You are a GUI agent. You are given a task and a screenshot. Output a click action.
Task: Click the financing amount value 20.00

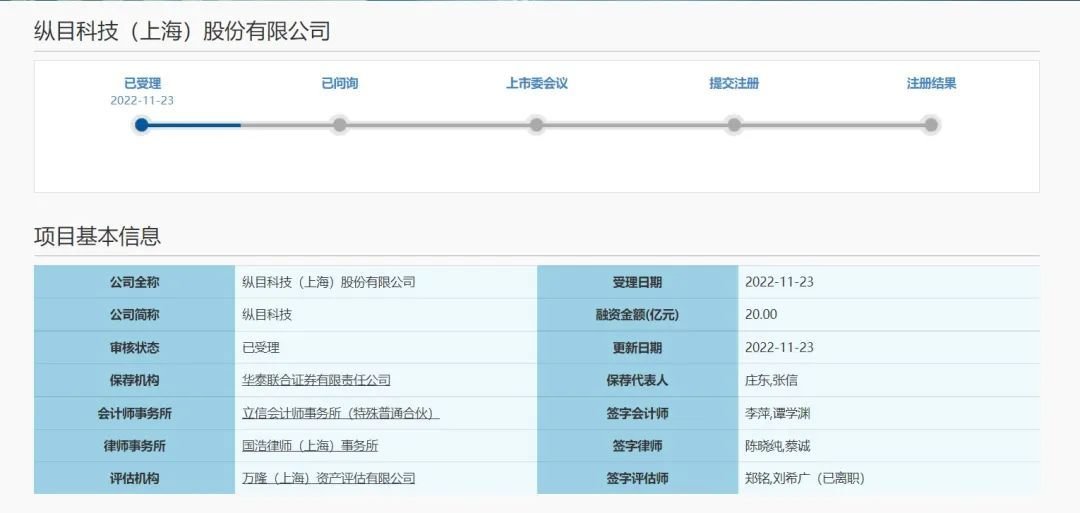tap(761, 315)
